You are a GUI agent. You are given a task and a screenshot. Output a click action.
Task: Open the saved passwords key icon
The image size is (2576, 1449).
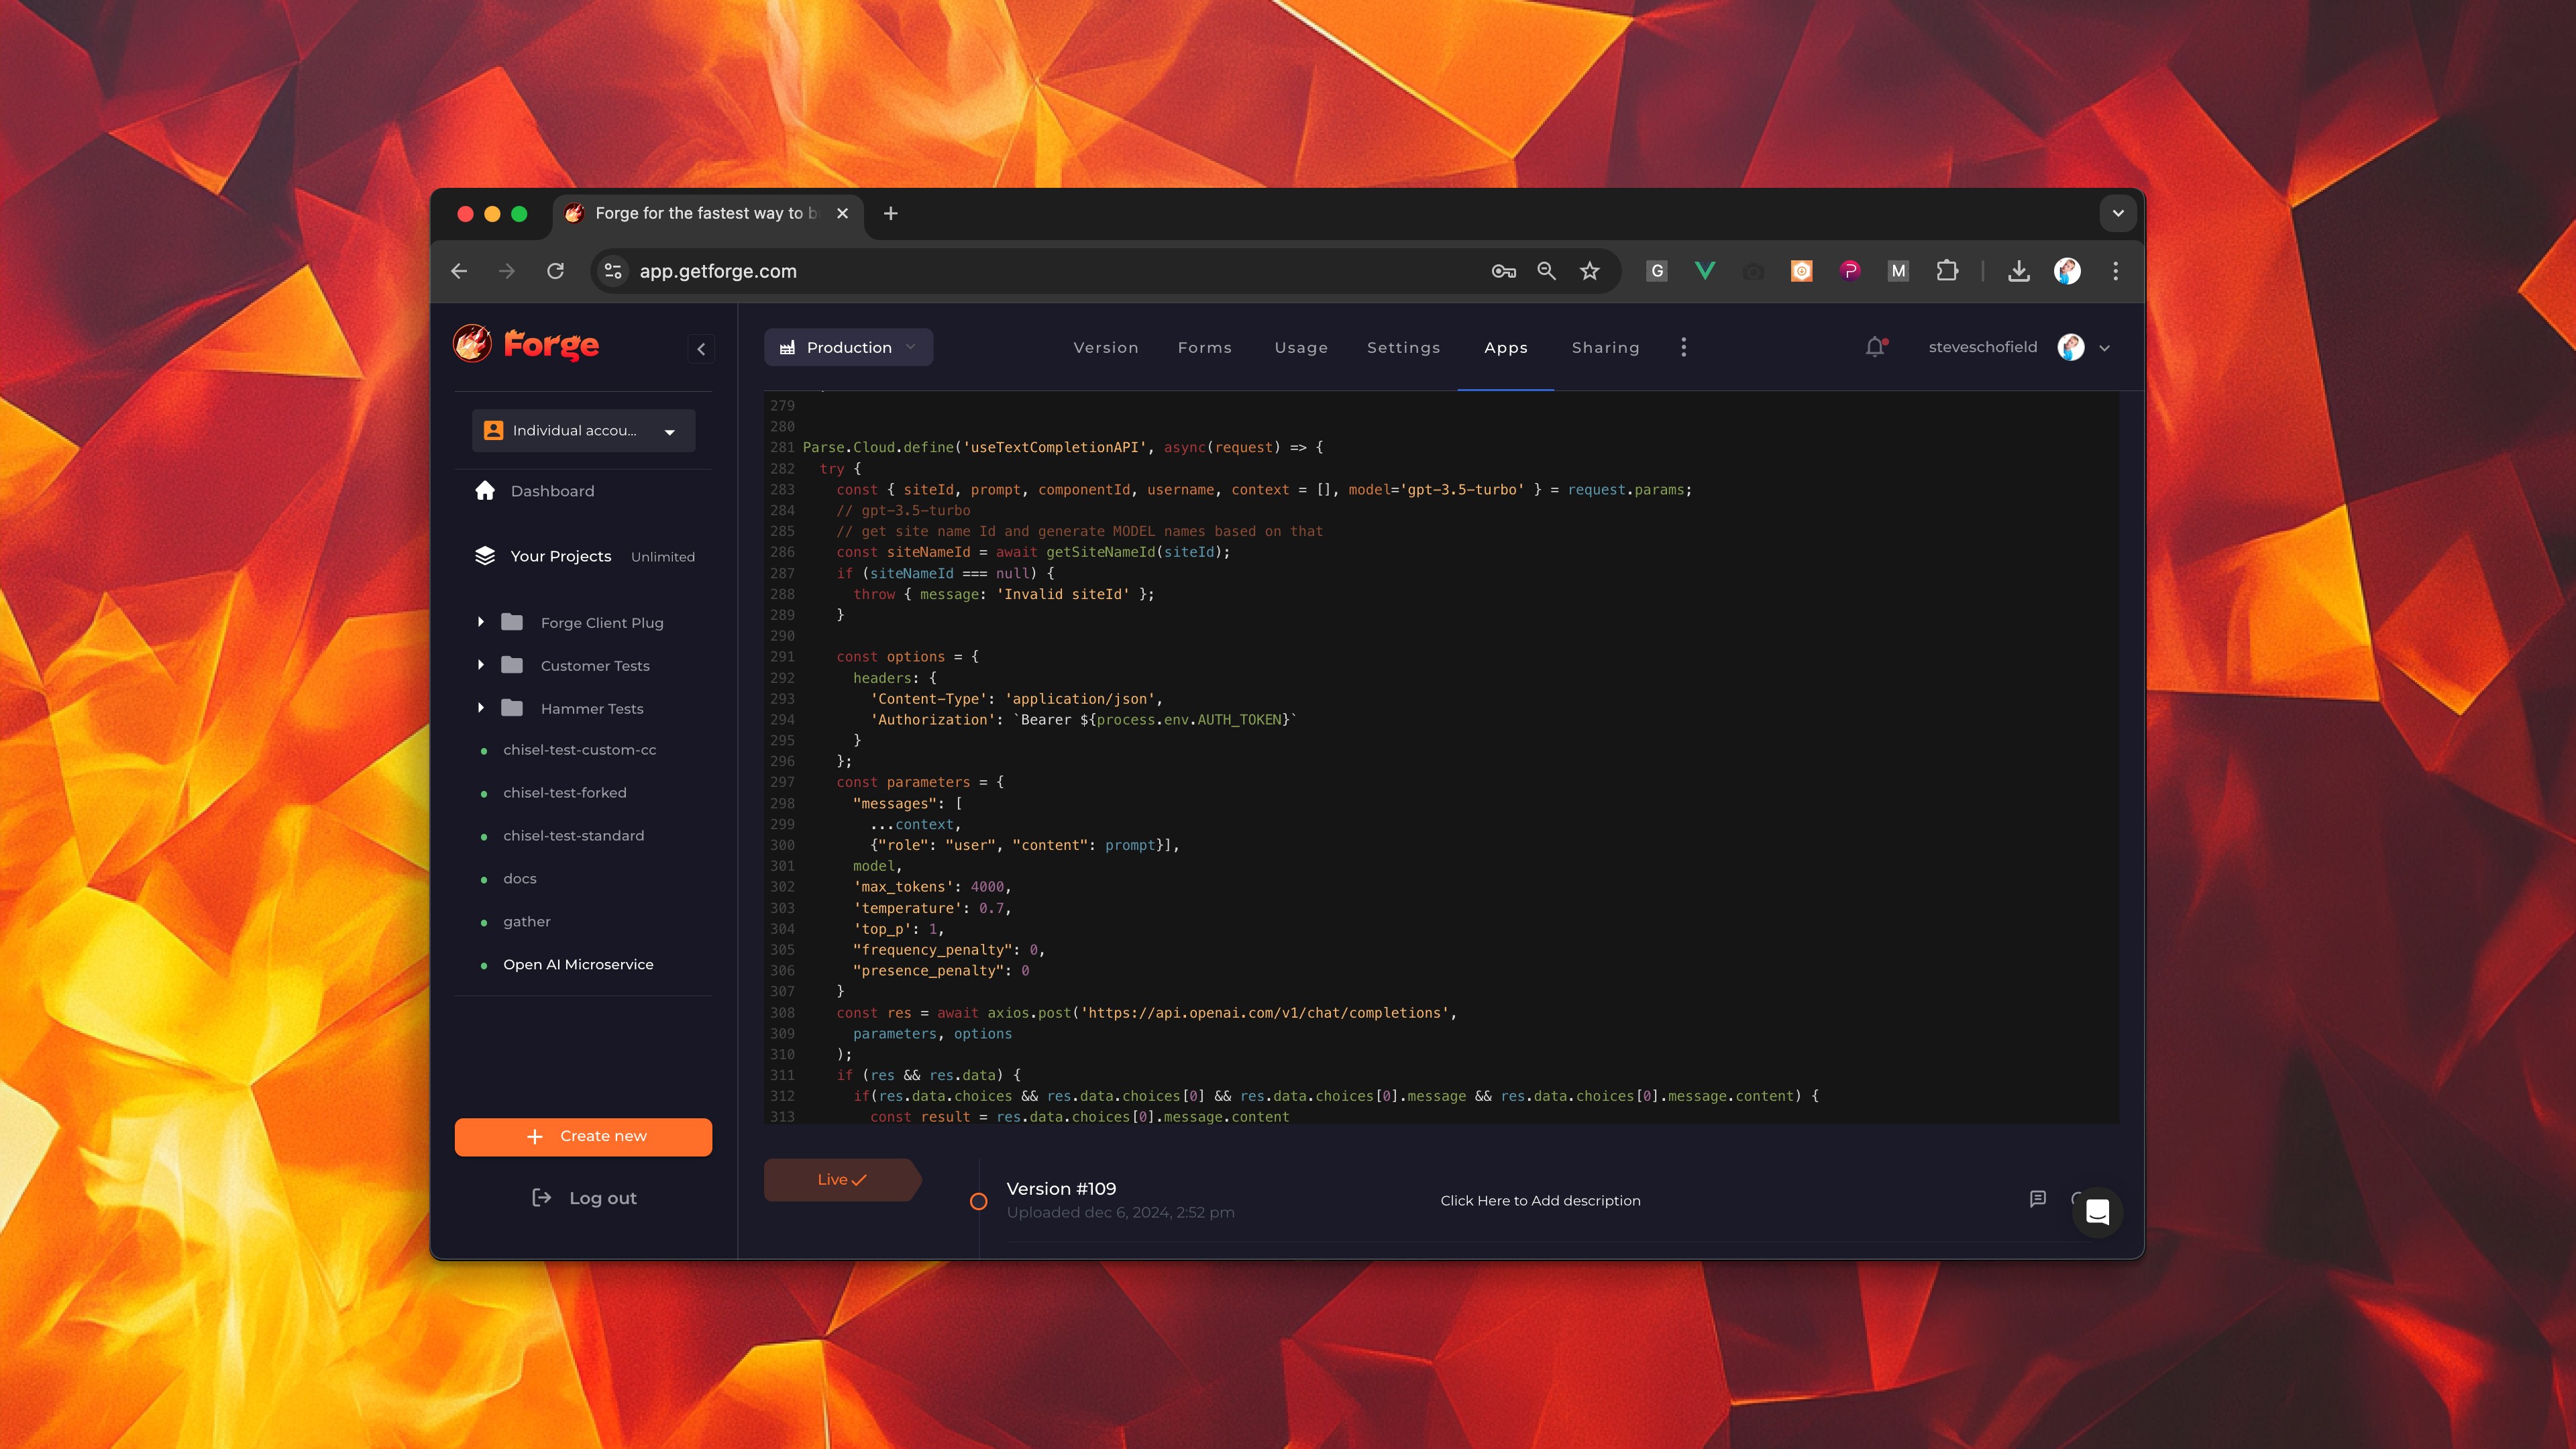[1504, 271]
